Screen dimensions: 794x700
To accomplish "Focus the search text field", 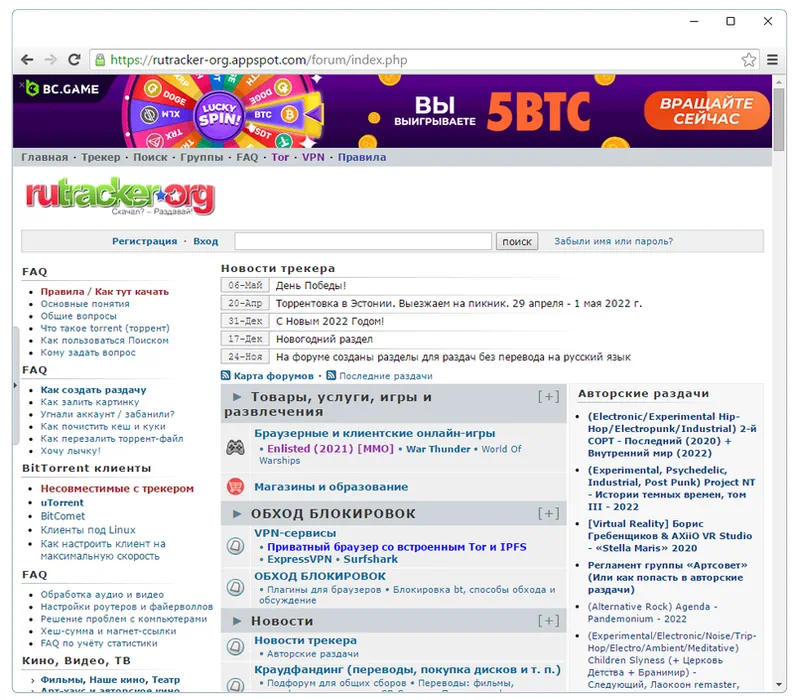I will pos(362,241).
